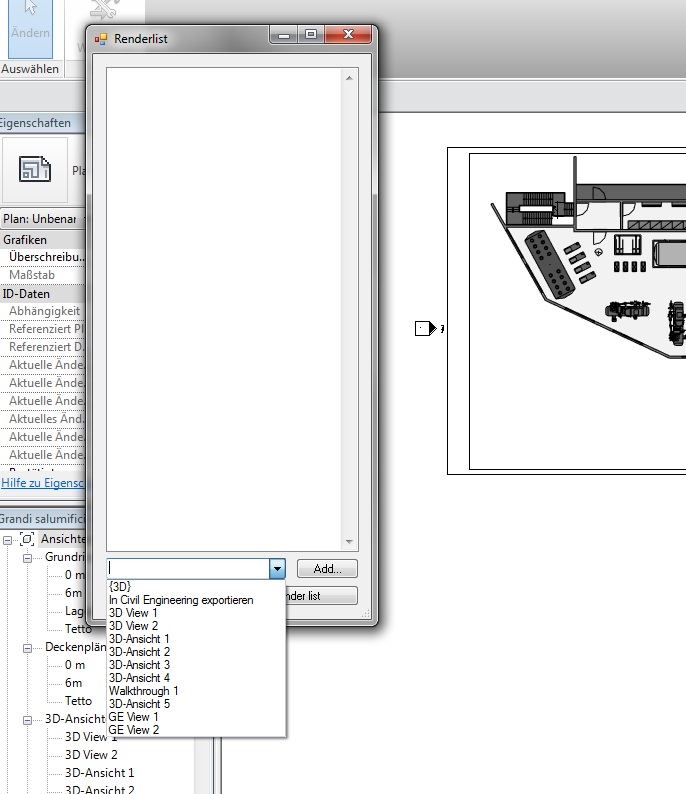Click the Plan sheet type icon in properties
The height and width of the screenshot is (794, 686).
tap(35, 169)
